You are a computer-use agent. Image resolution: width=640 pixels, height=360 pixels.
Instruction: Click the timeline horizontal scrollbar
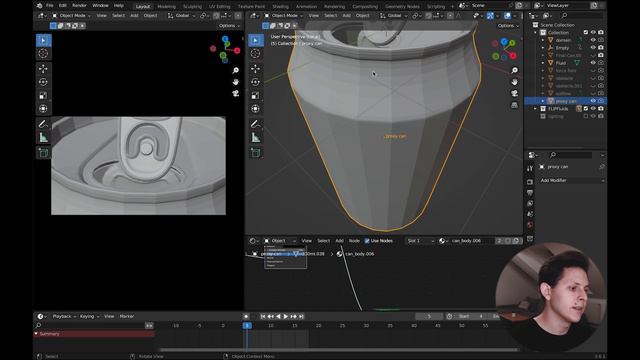[339, 350]
